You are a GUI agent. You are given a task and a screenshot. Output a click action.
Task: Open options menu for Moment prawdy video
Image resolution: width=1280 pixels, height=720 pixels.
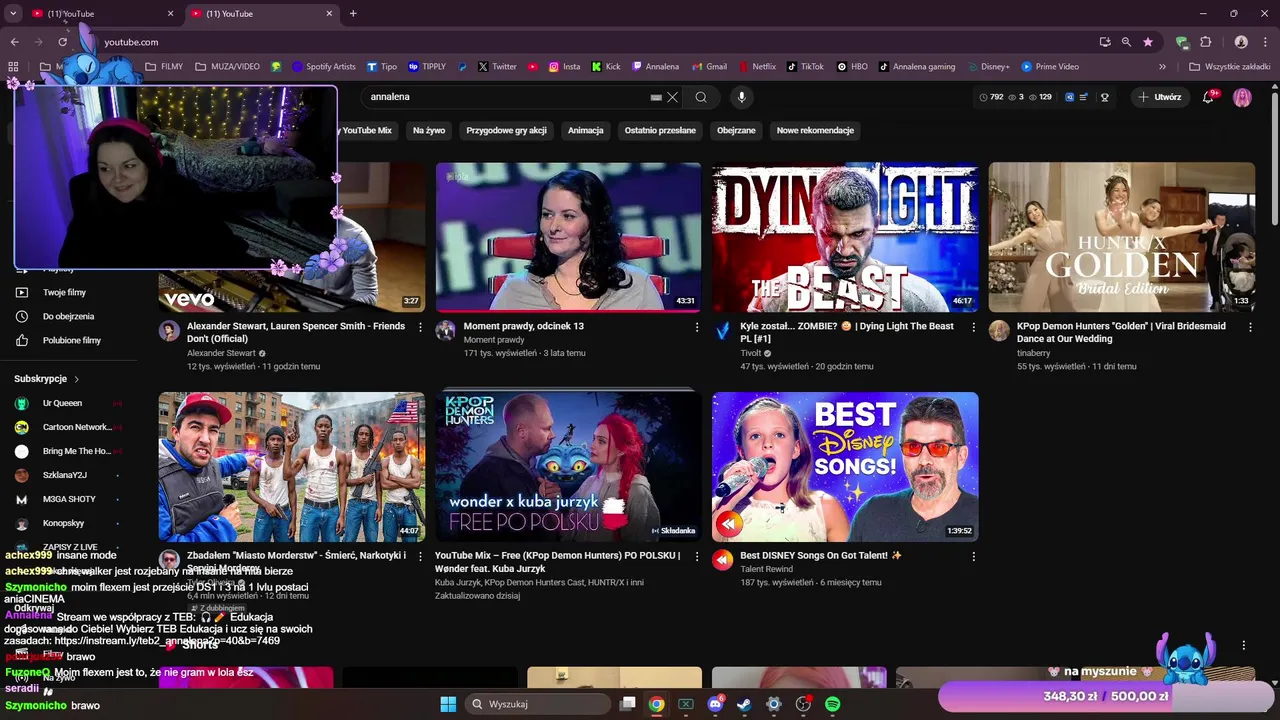(x=697, y=327)
